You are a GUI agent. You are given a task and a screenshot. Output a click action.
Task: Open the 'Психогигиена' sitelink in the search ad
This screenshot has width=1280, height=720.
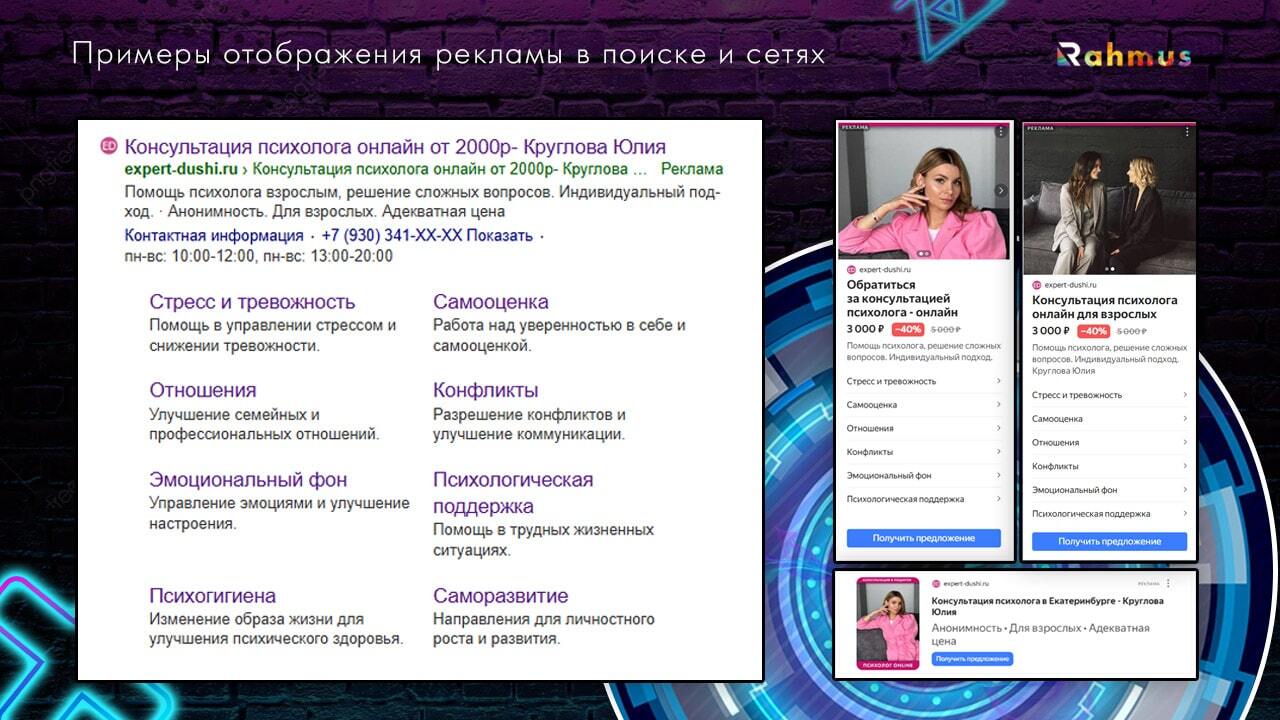coord(212,595)
